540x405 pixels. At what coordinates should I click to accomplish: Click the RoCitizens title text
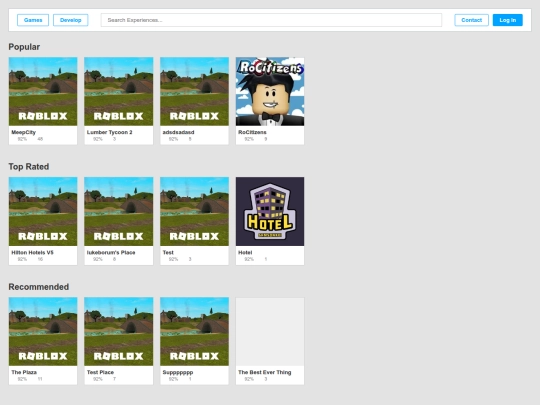252,132
